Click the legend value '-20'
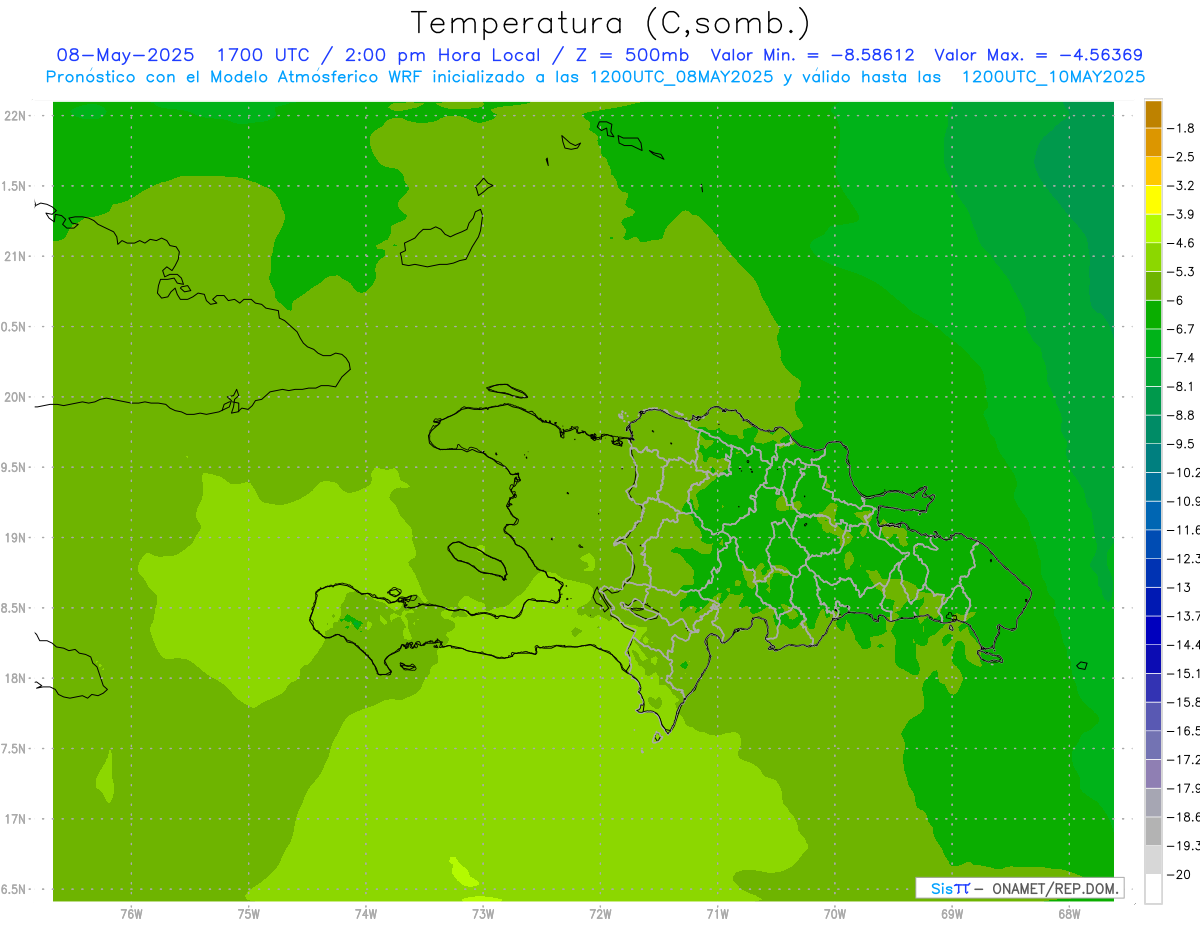Viewport: 1200px width, 927px height. [x=1180, y=874]
